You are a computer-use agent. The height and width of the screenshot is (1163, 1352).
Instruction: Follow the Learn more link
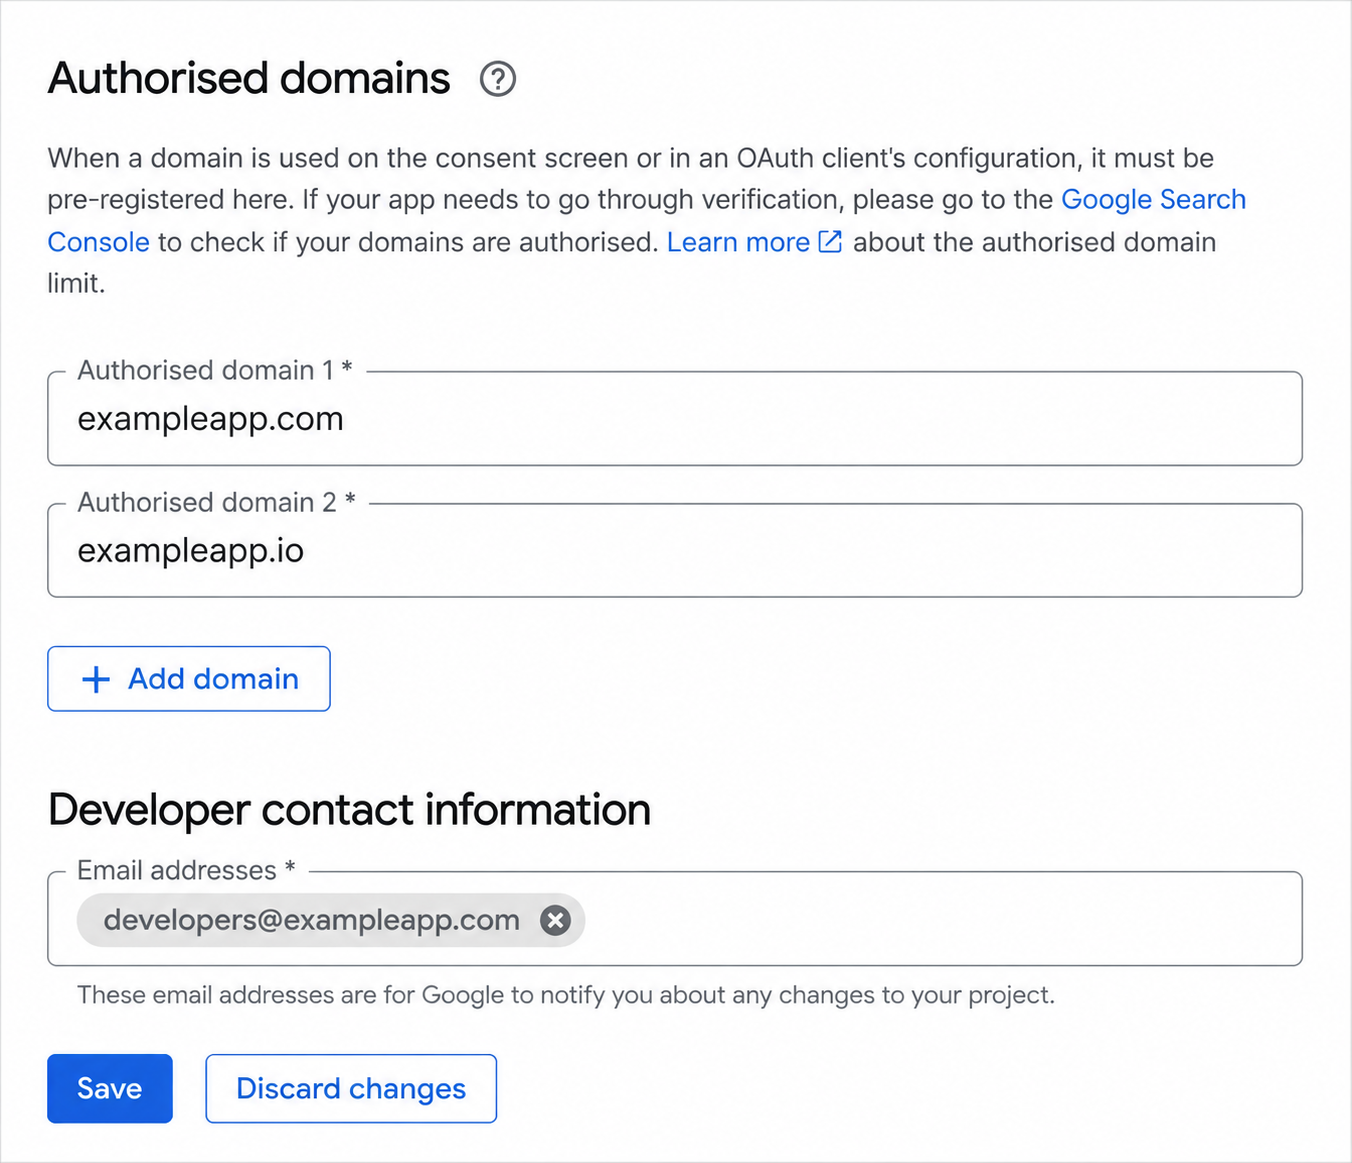(754, 242)
